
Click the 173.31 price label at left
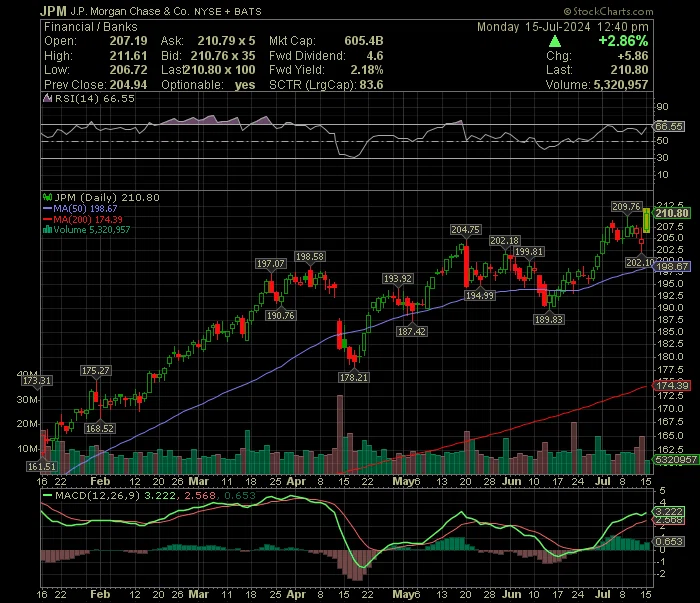pyautogui.click(x=37, y=381)
